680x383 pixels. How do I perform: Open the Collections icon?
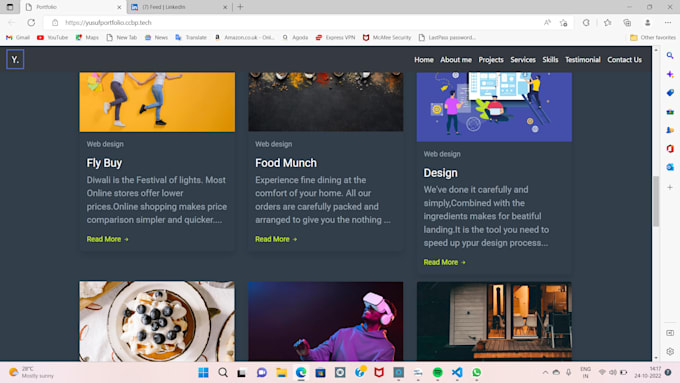click(627, 23)
